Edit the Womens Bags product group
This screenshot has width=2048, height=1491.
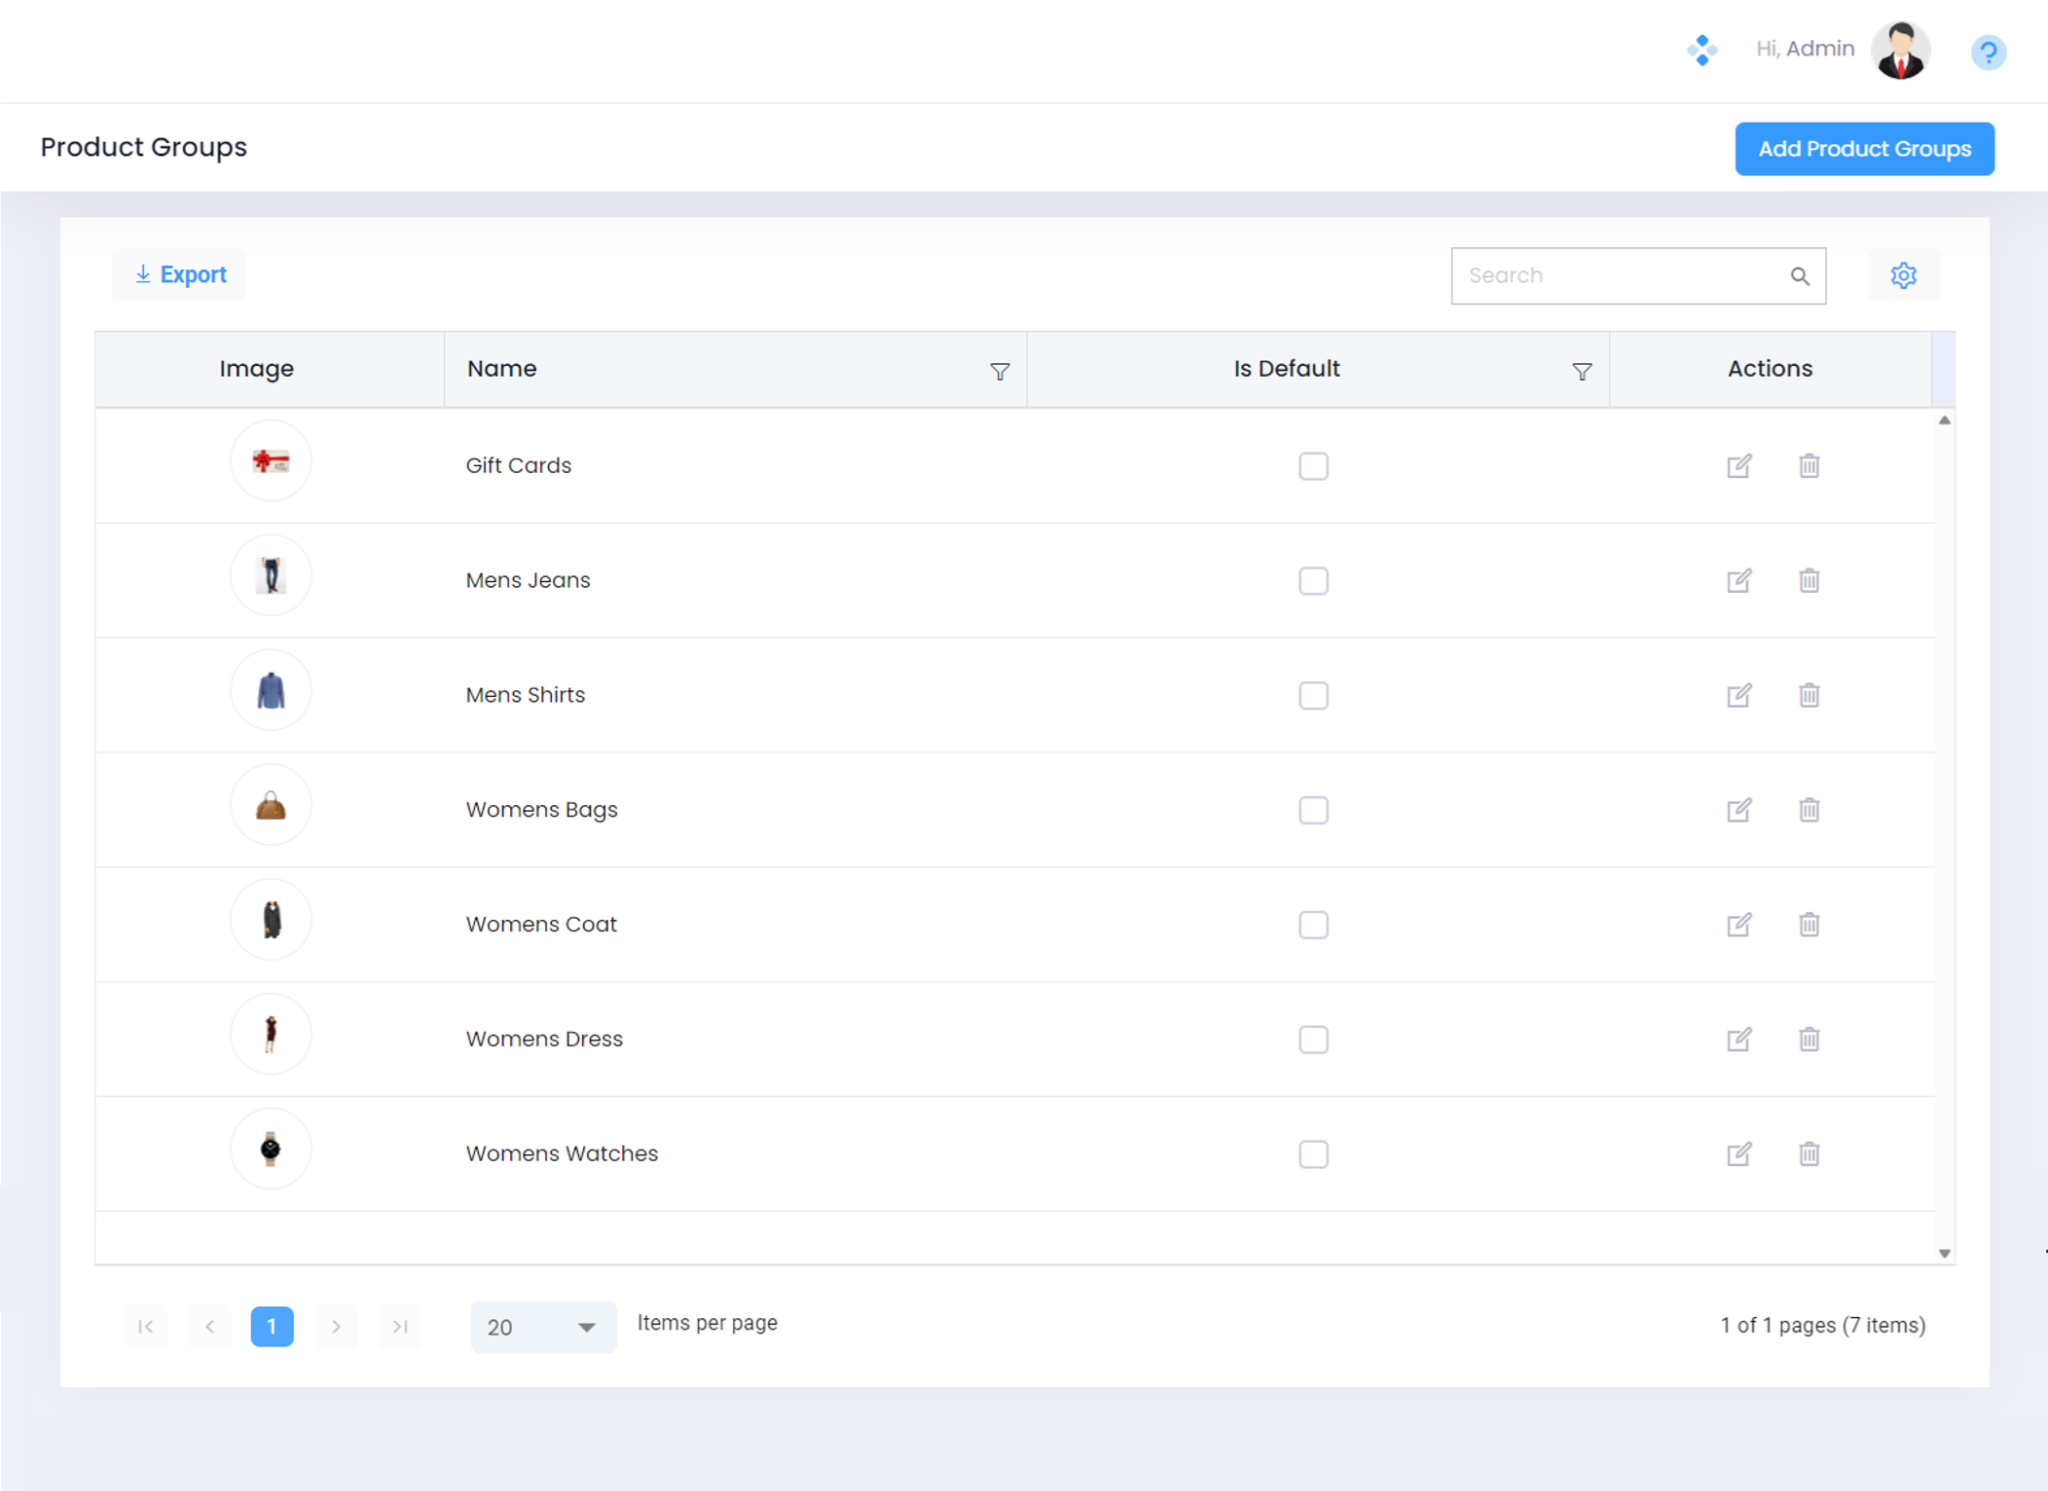(x=1738, y=810)
